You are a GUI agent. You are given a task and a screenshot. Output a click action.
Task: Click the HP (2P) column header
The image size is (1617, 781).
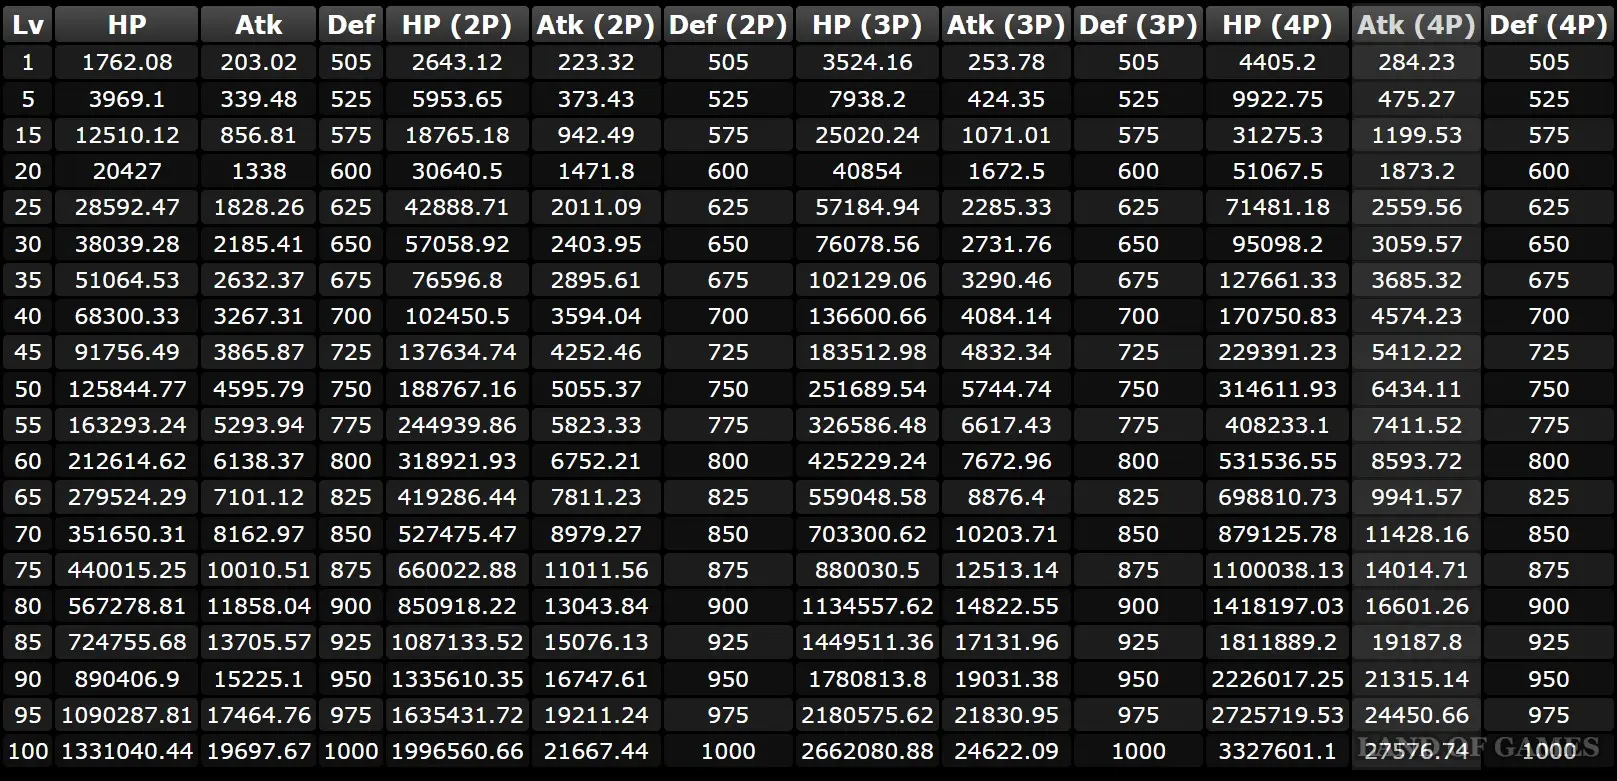pos(457,25)
